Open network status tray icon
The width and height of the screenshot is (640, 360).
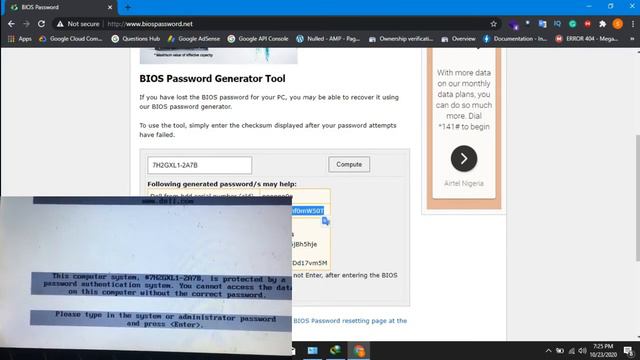(x=571, y=351)
